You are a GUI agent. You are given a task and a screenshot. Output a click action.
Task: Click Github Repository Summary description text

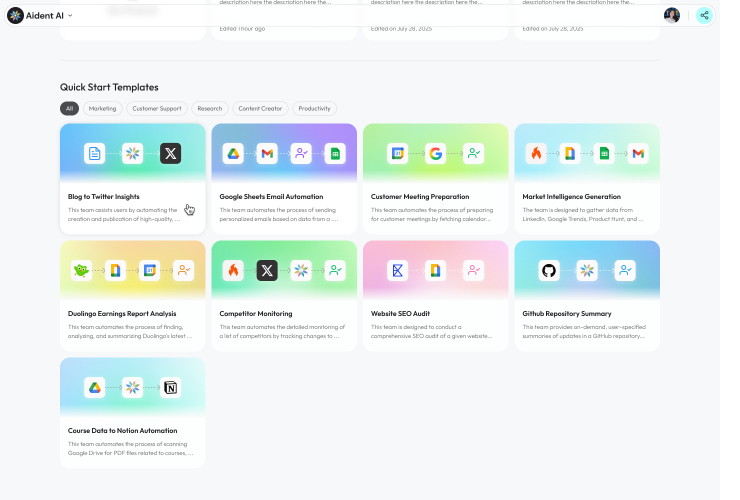click(584, 332)
